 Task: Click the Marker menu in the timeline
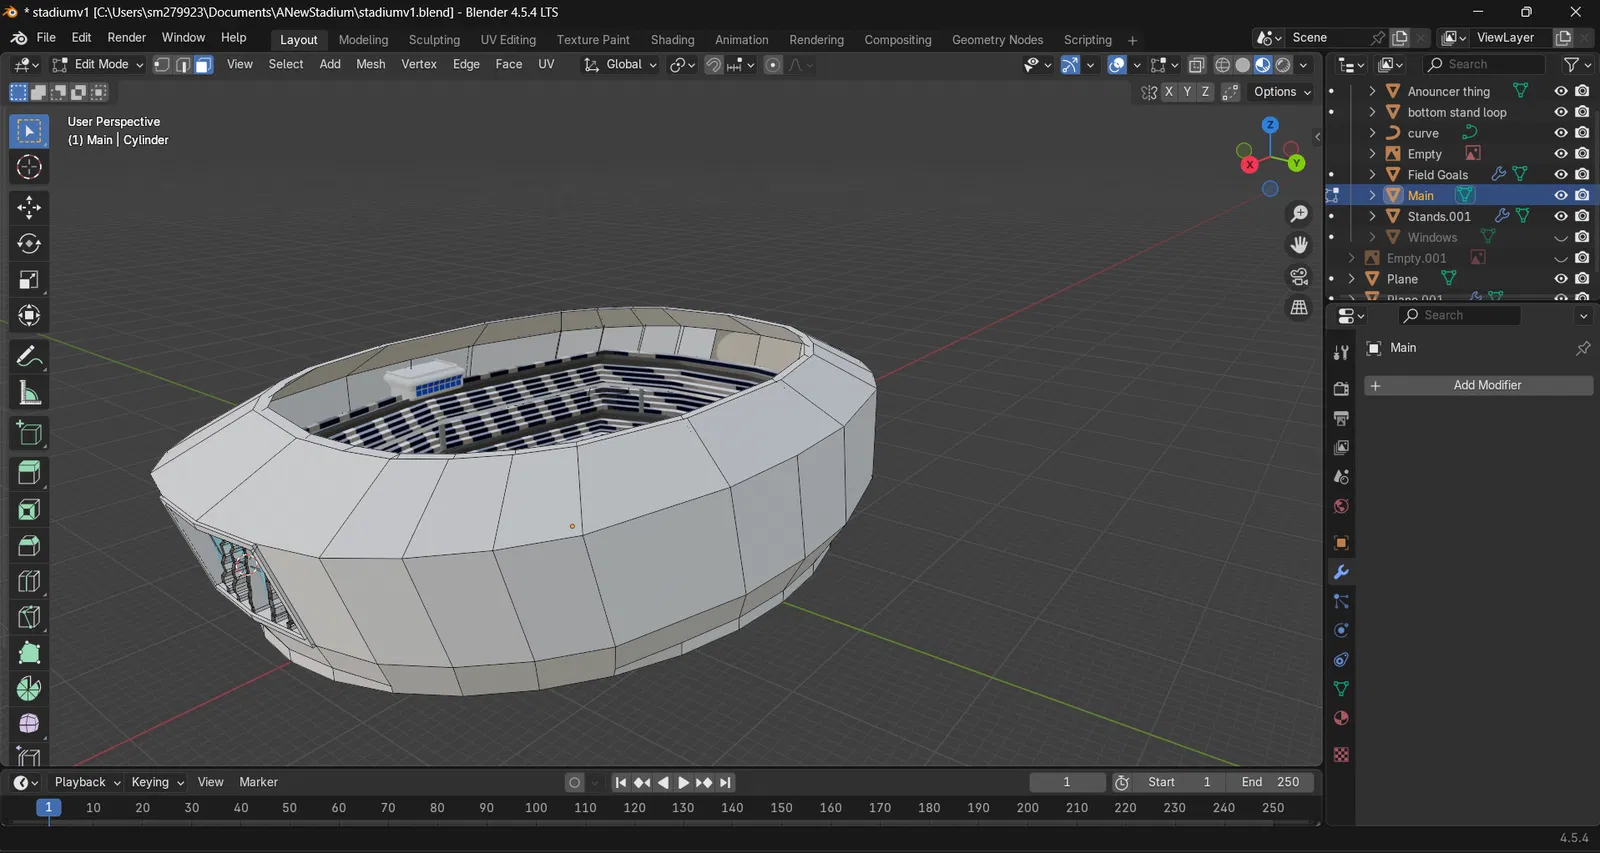pyautogui.click(x=258, y=783)
